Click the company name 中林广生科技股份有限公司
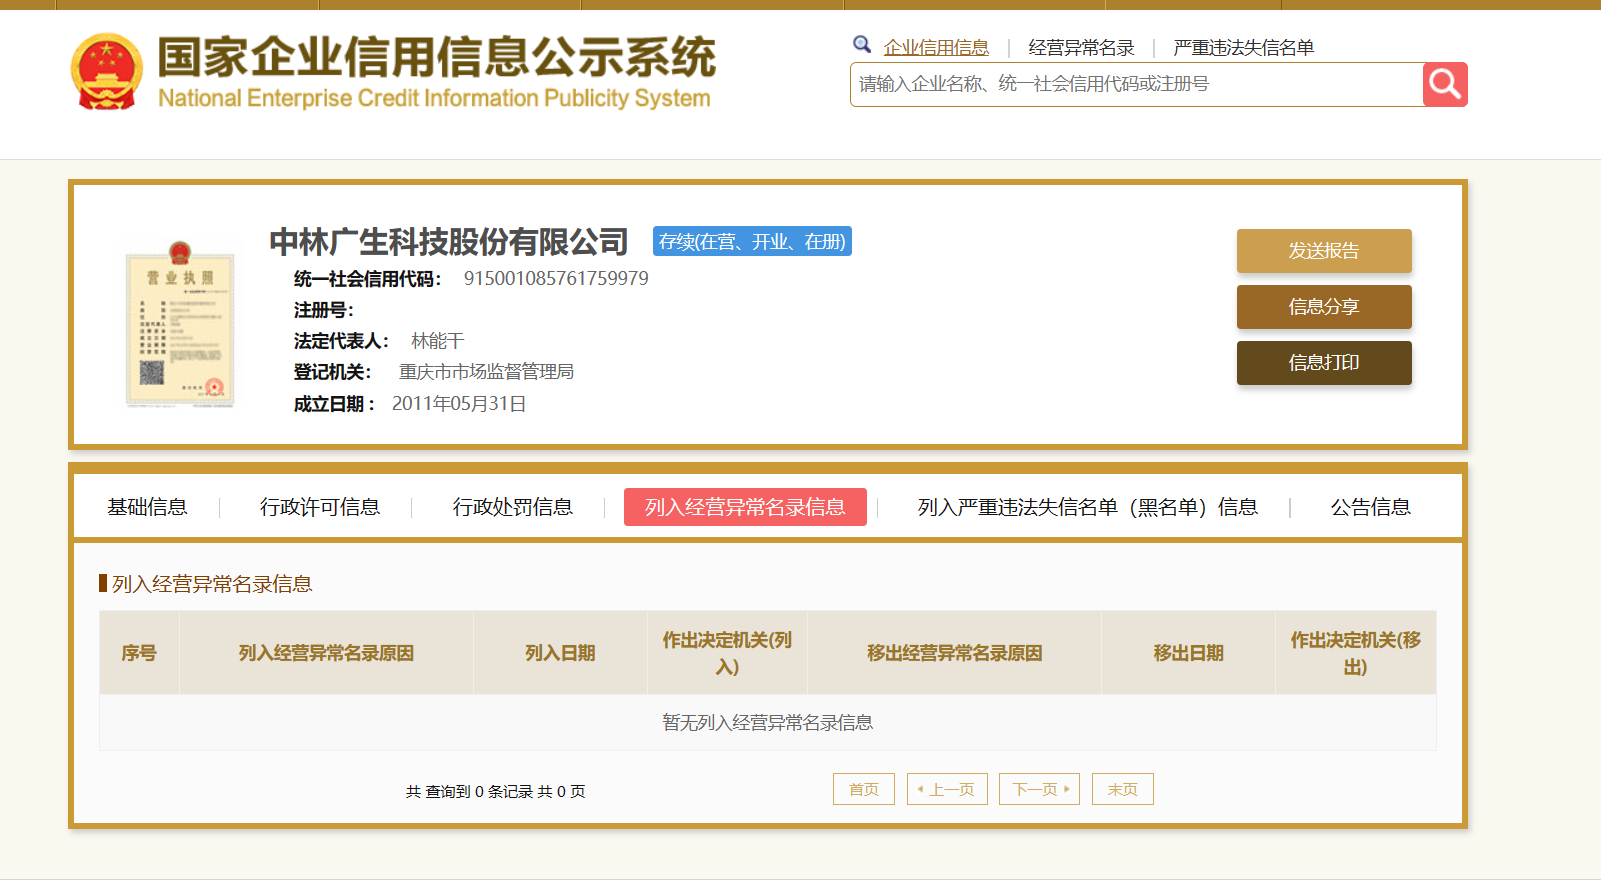This screenshot has height=885, width=1601. click(x=449, y=242)
